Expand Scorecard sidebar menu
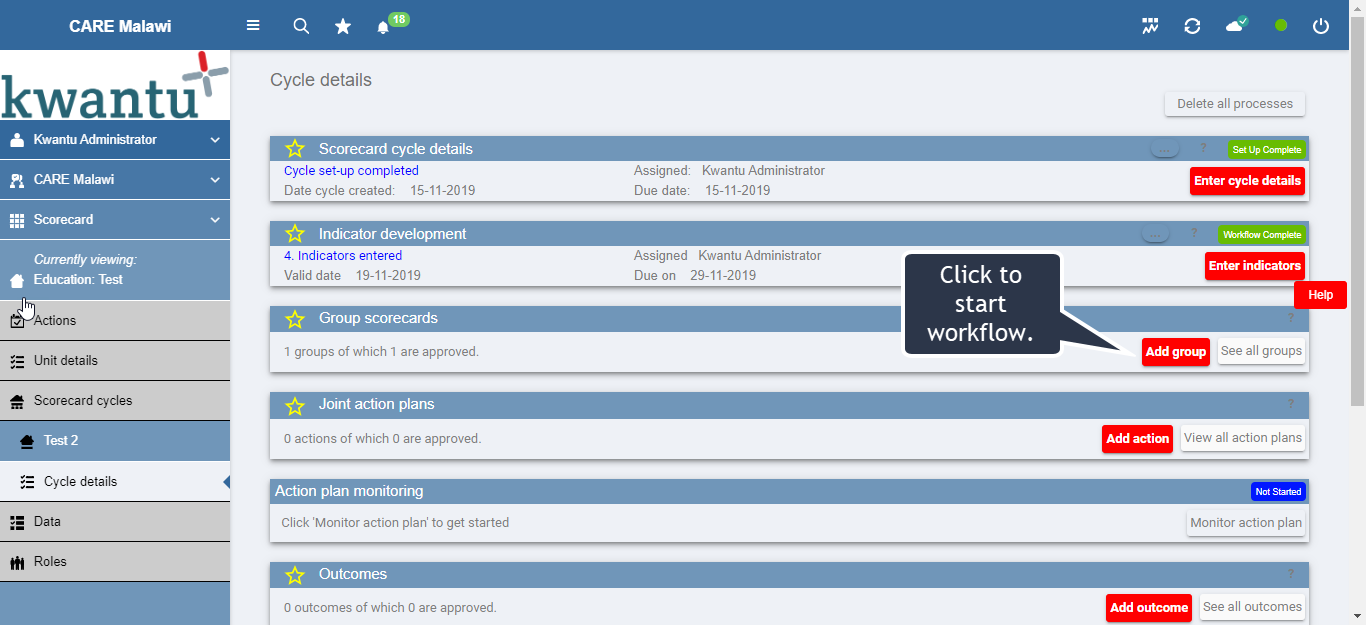The height and width of the screenshot is (625, 1366). [115, 220]
